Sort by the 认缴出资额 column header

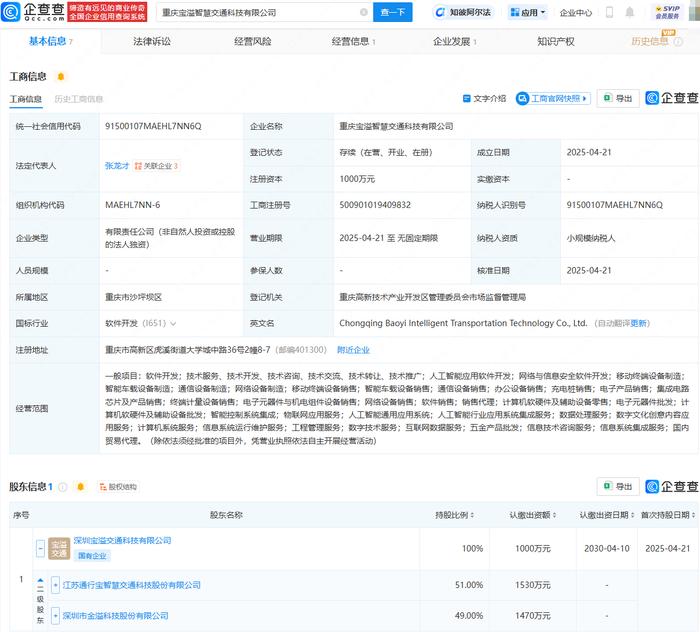pos(533,515)
